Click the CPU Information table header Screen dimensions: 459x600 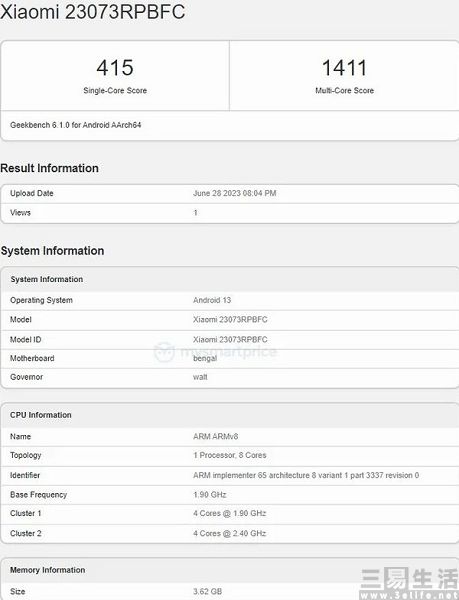[x=230, y=415]
